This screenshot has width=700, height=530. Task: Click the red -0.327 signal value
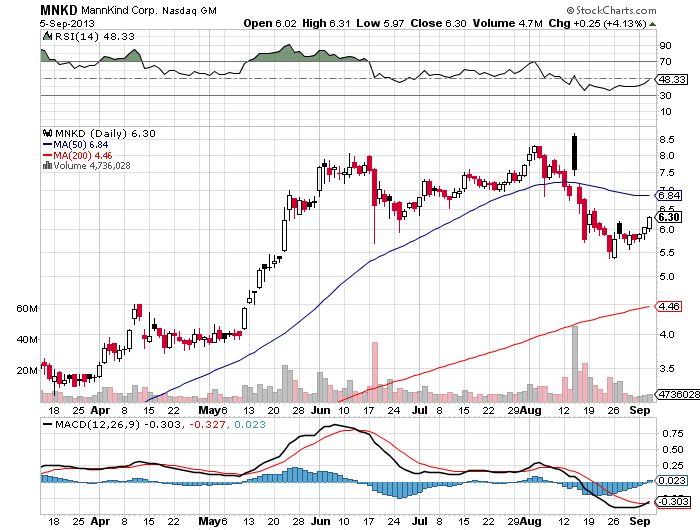click(x=207, y=424)
